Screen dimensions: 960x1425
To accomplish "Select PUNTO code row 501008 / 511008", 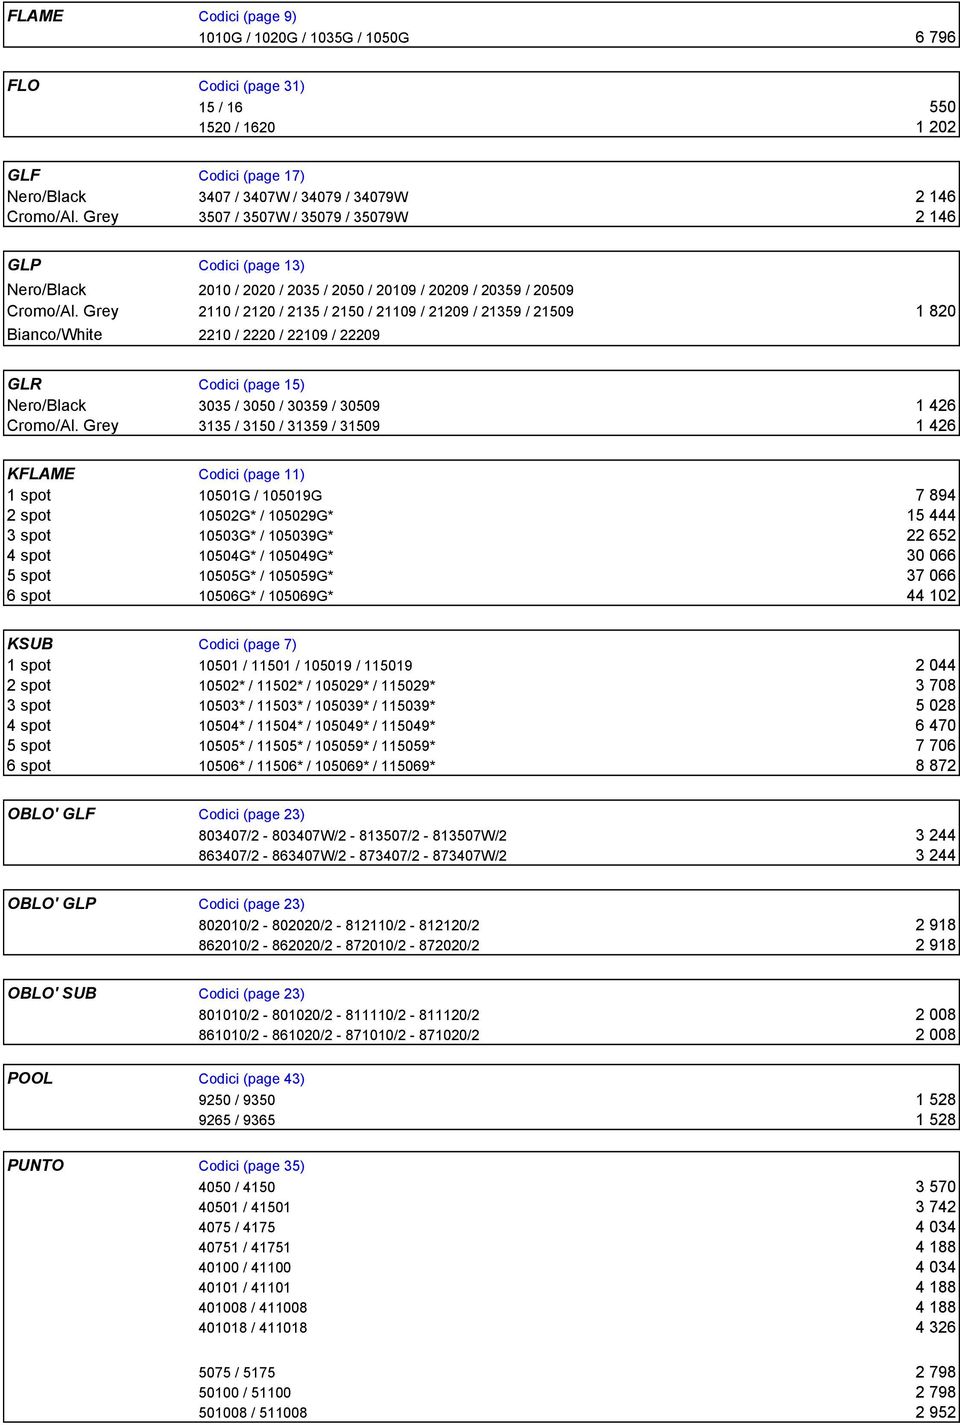I will (252, 1413).
